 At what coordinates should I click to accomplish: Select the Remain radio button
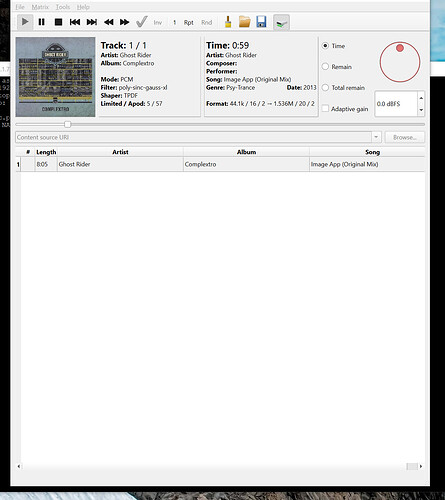point(325,67)
